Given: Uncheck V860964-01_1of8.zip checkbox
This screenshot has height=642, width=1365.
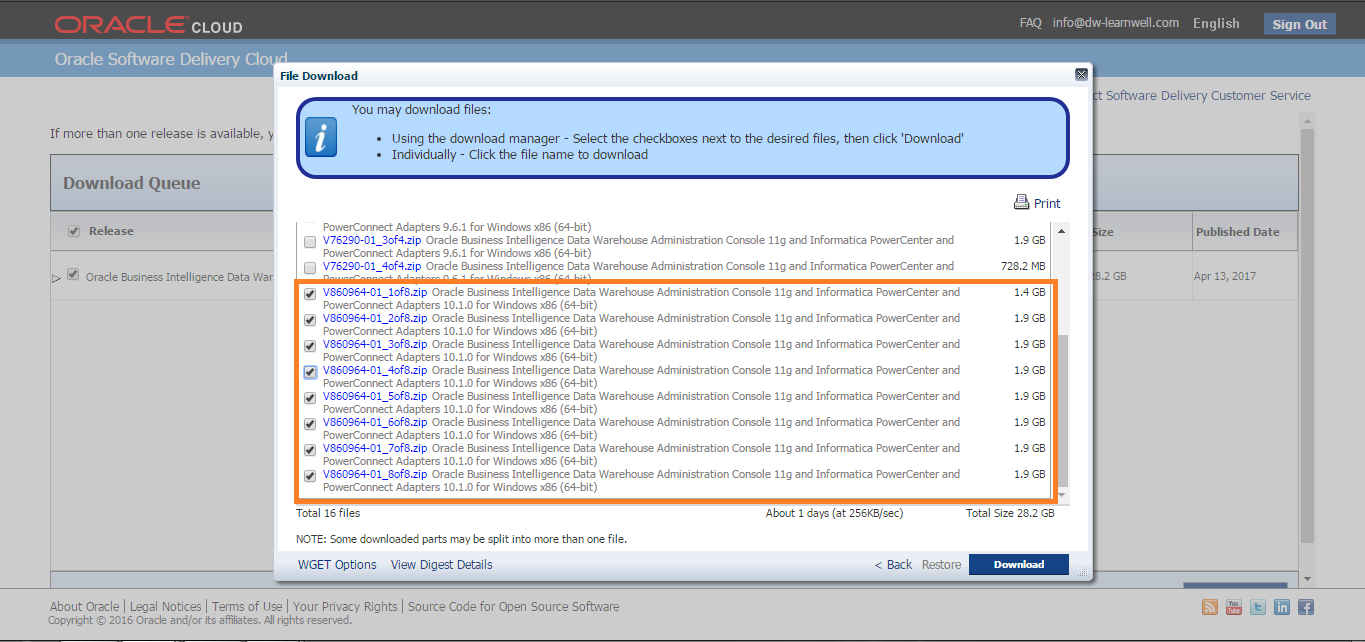Looking at the screenshot, I should tap(310, 294).
